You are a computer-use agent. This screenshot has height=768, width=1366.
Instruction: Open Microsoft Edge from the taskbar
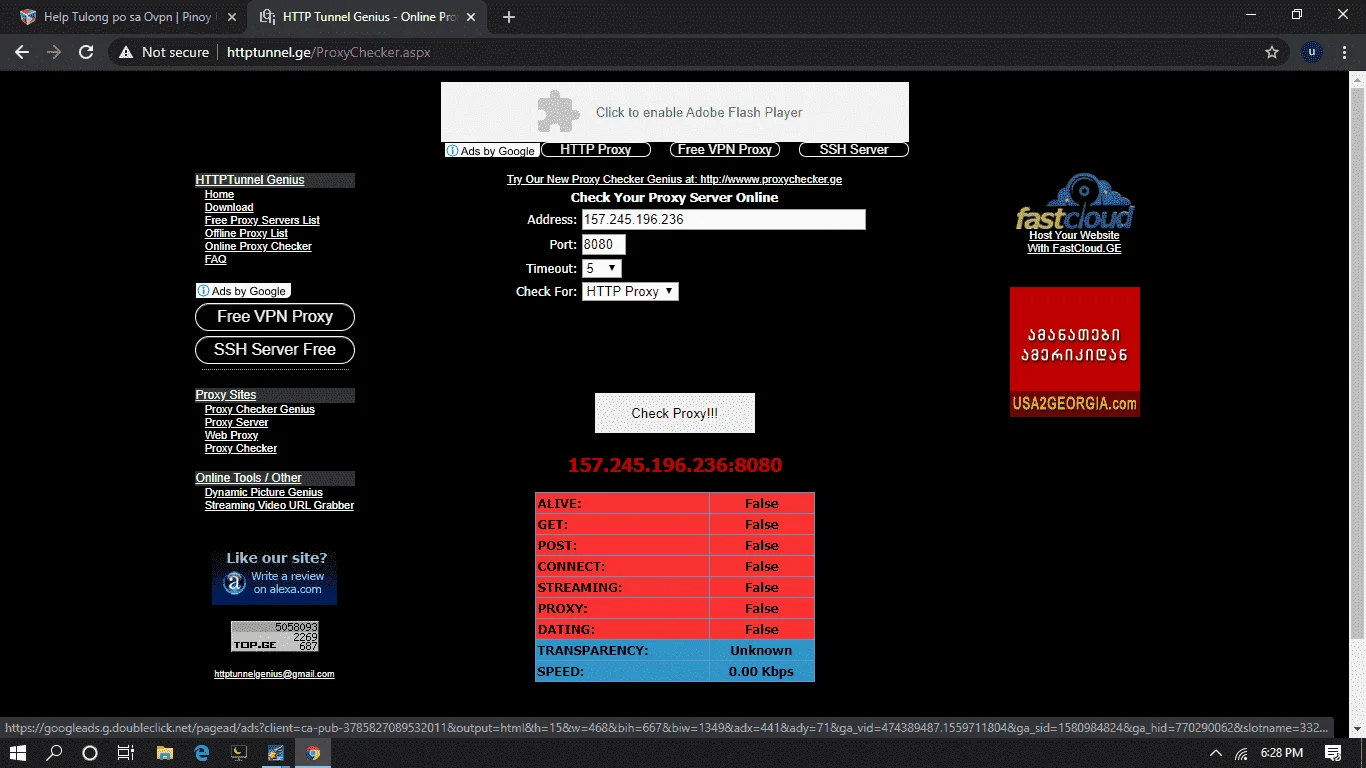pyautogui.click(x=201, y=753)
